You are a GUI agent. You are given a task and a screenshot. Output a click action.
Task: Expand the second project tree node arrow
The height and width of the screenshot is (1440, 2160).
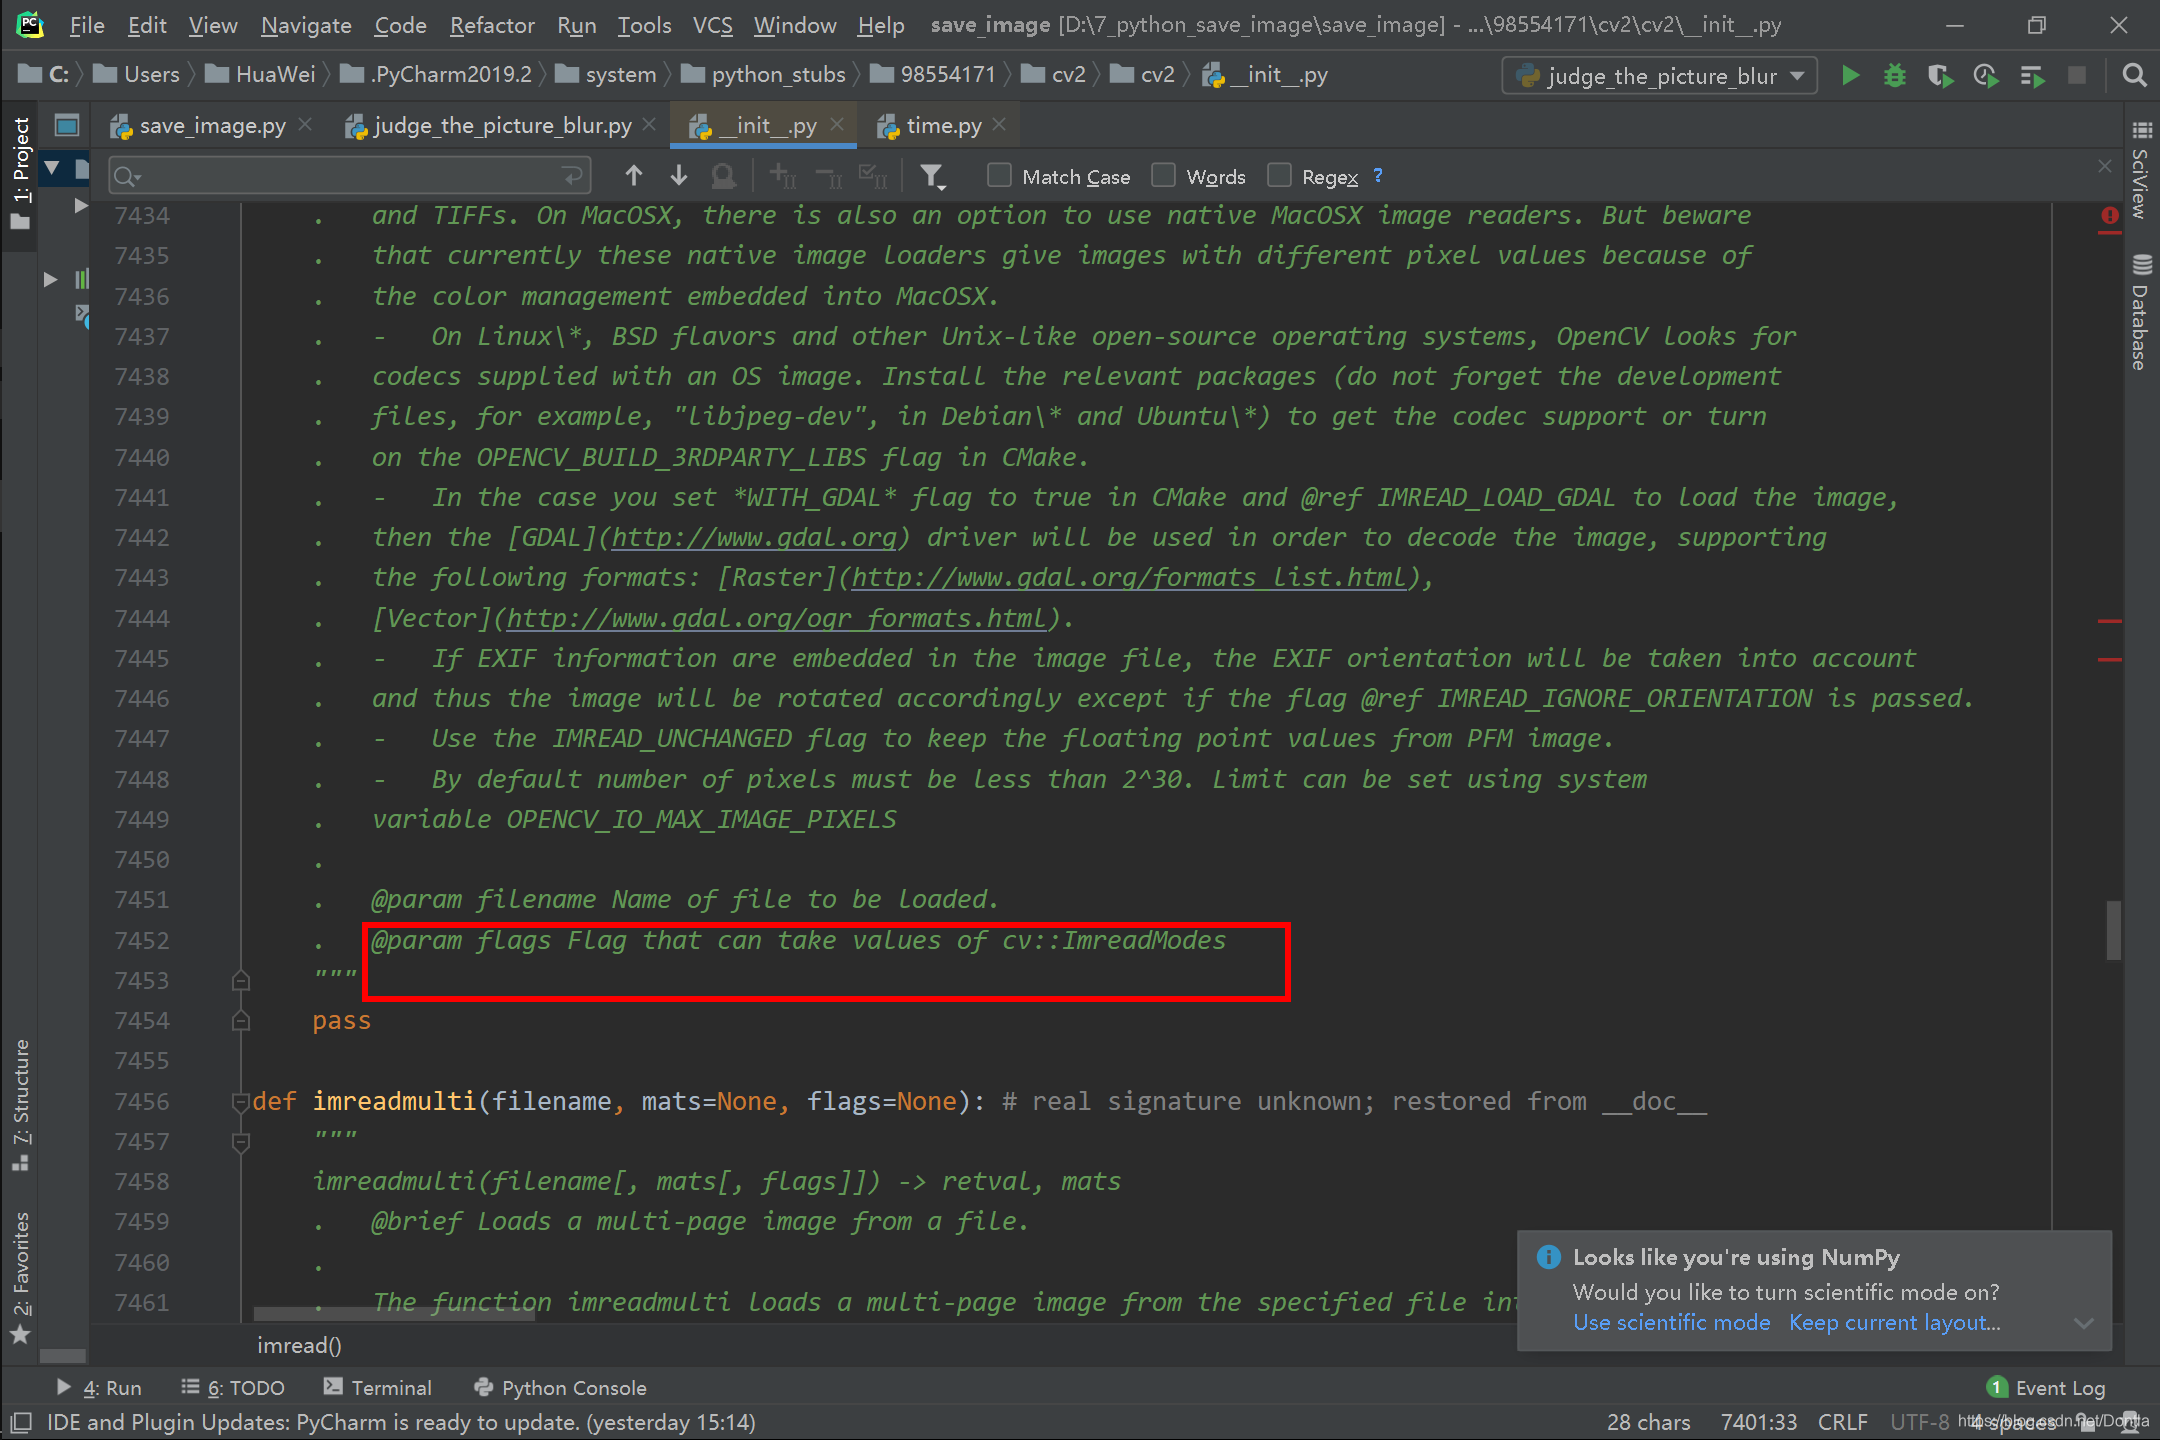point(50,280)
